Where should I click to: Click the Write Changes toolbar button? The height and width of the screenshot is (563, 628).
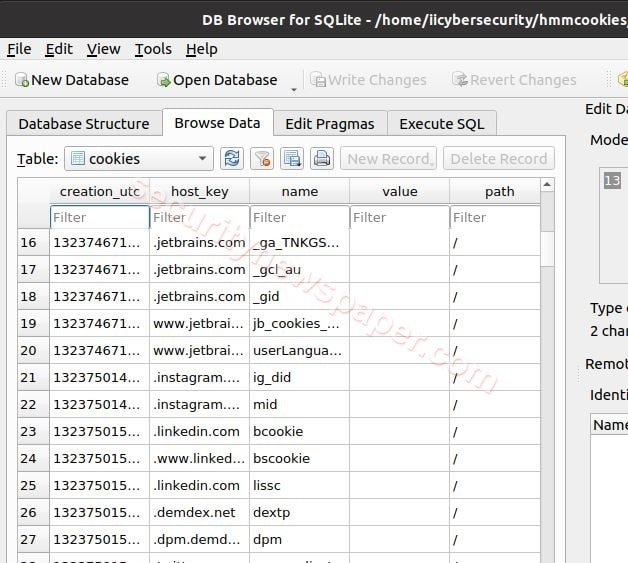tap(368, 80)
